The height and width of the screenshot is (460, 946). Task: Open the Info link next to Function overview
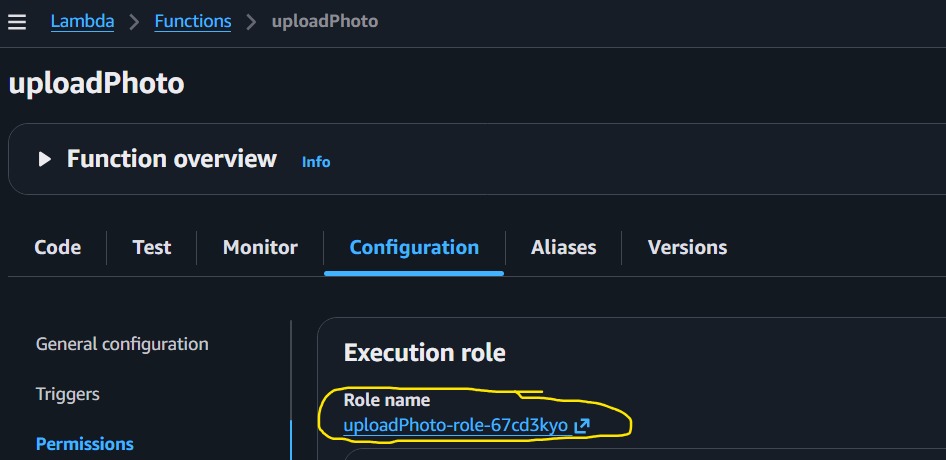(316, 161)
